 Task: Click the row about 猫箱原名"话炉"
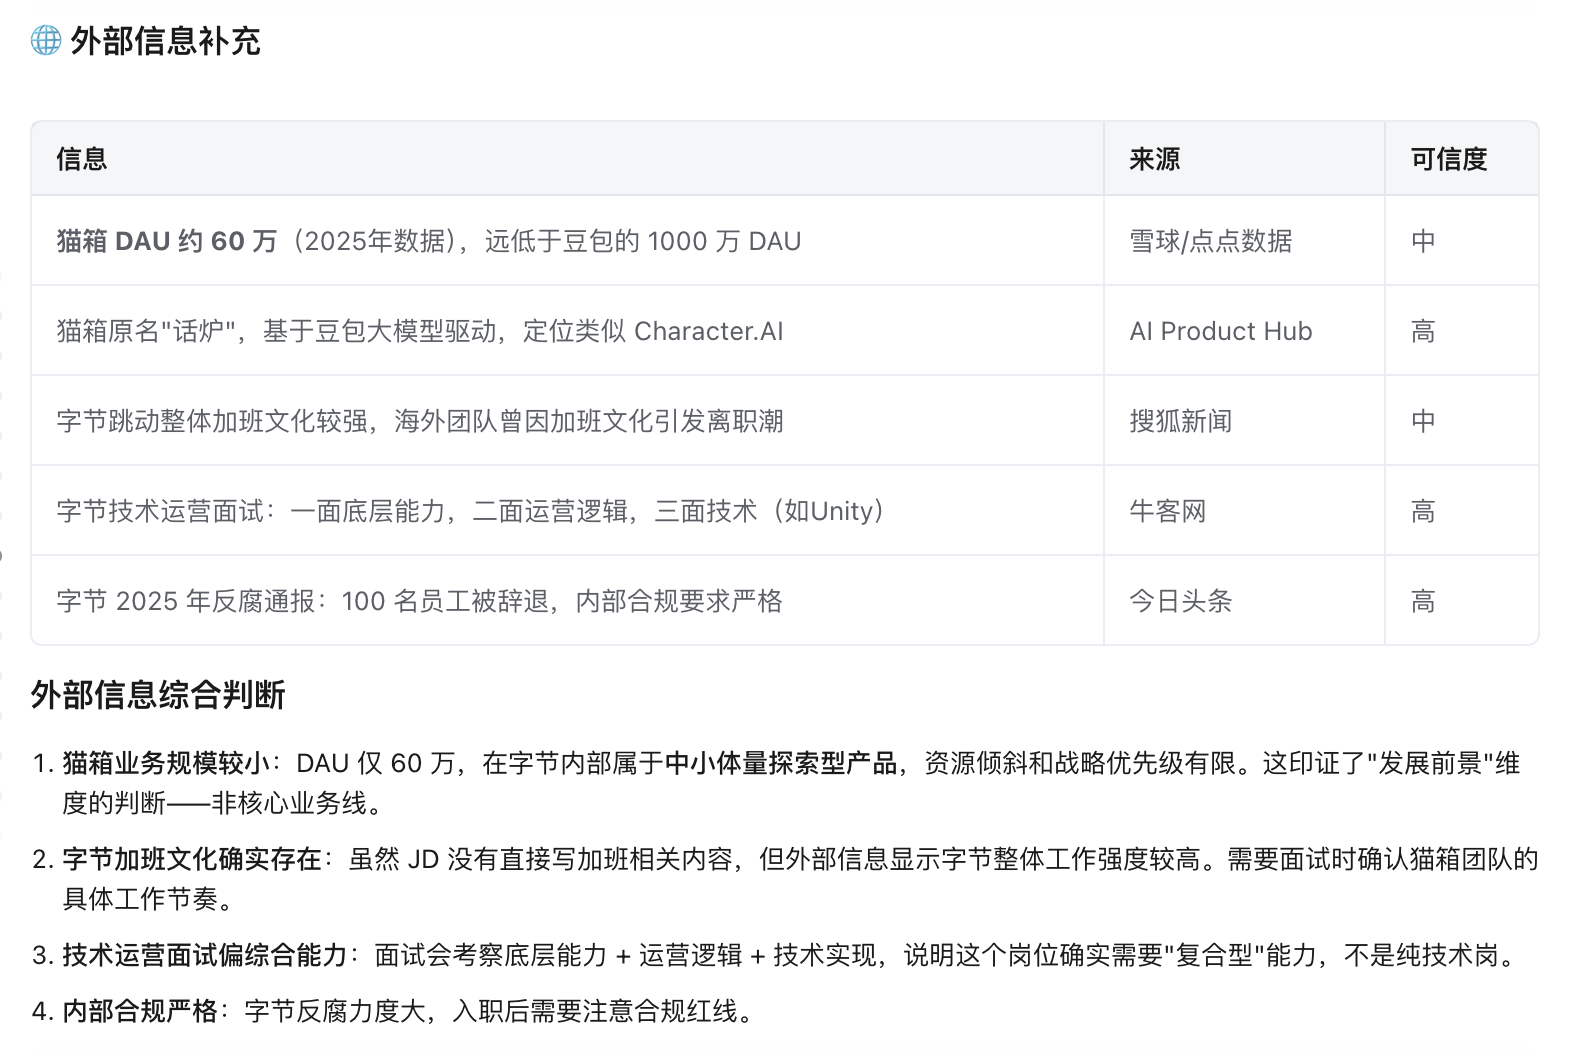tap(420, 331)
